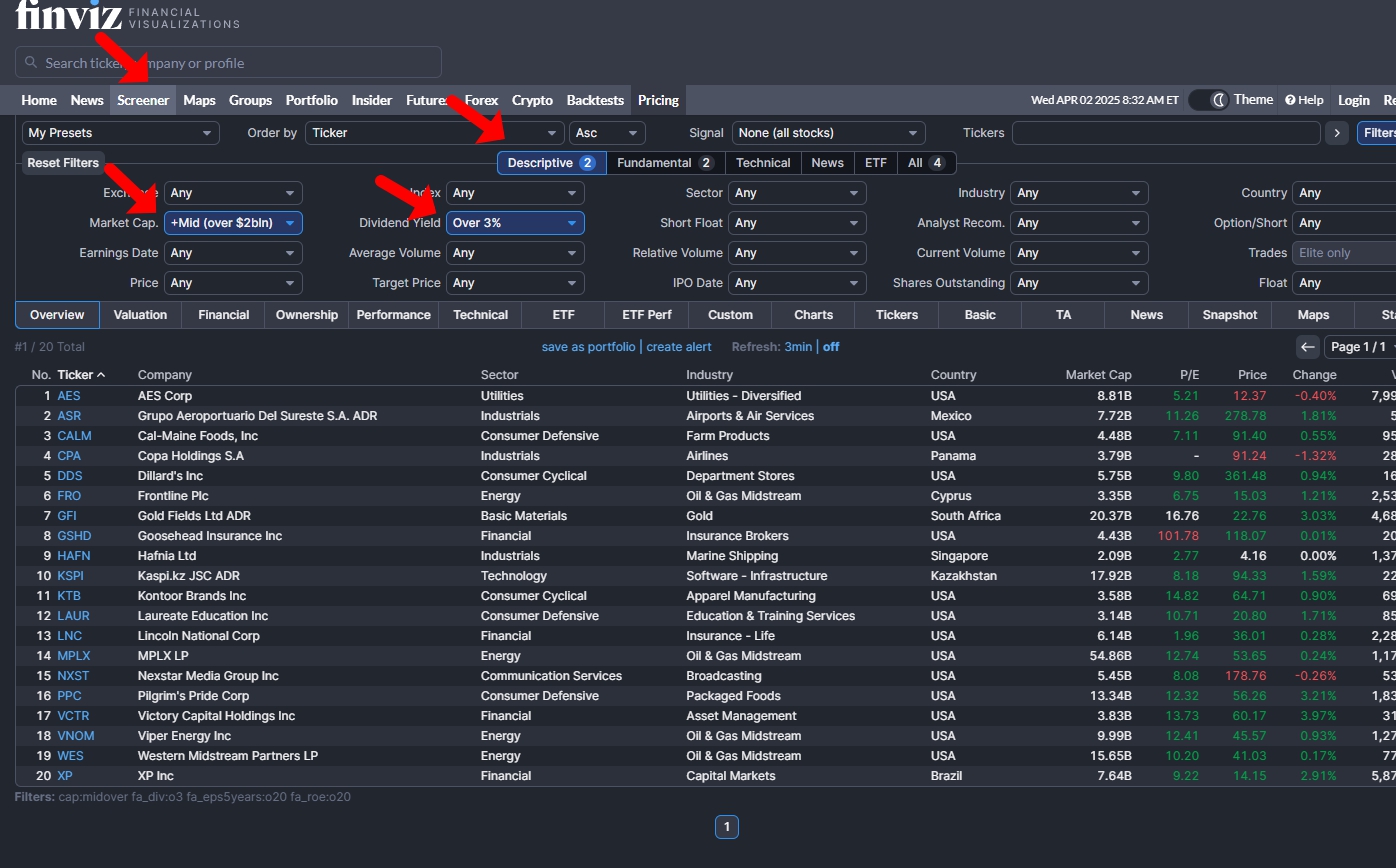Click the Finviz logo
Screen dimensions: 1396x868
tap(69, 16)
